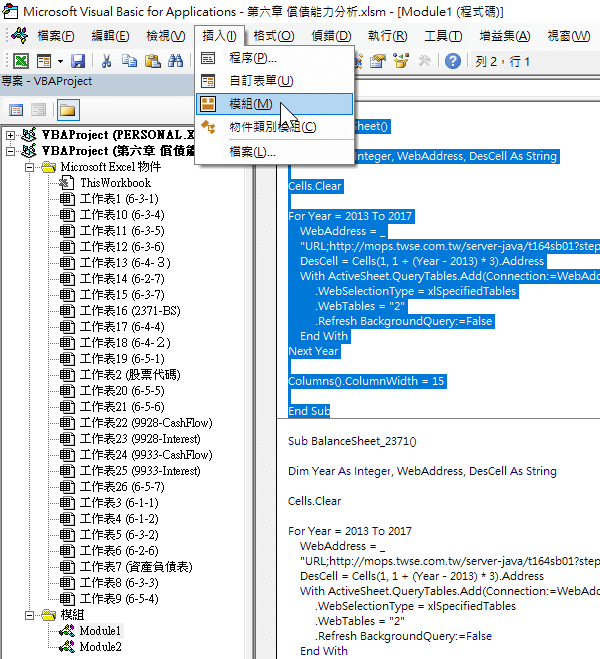Open the 執行(R) menu
Screen dimensions: 600x659
(387, 36)
